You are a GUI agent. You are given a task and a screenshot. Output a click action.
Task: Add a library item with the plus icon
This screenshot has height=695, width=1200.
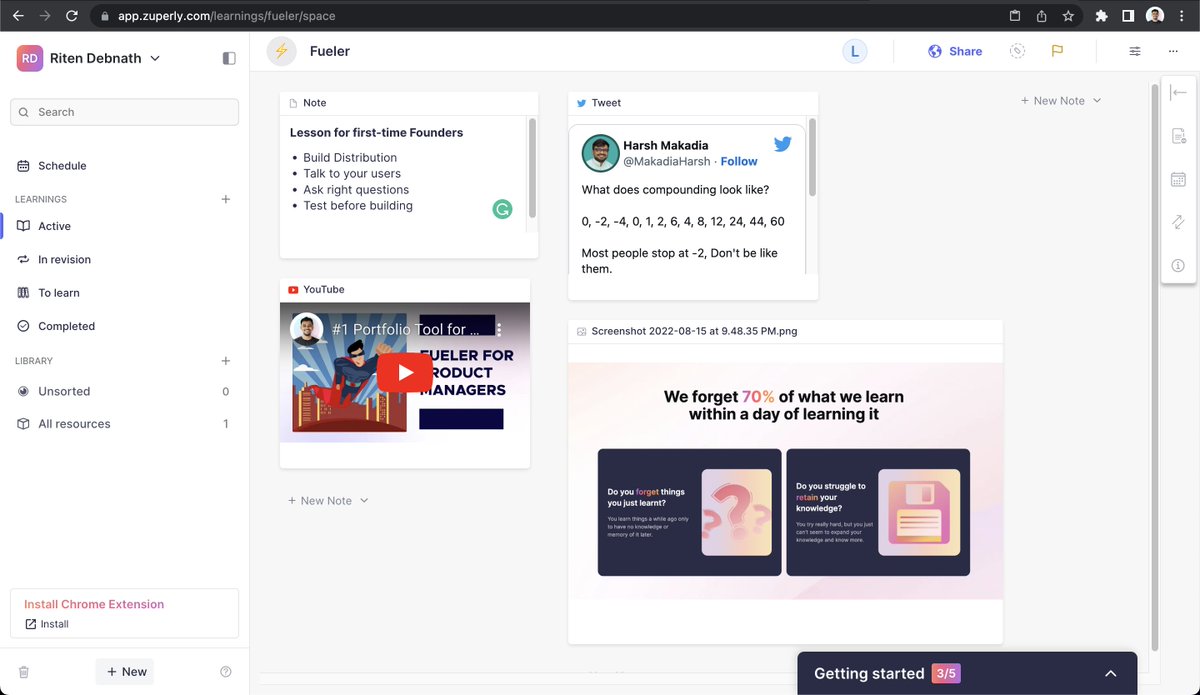pos(226,361)
